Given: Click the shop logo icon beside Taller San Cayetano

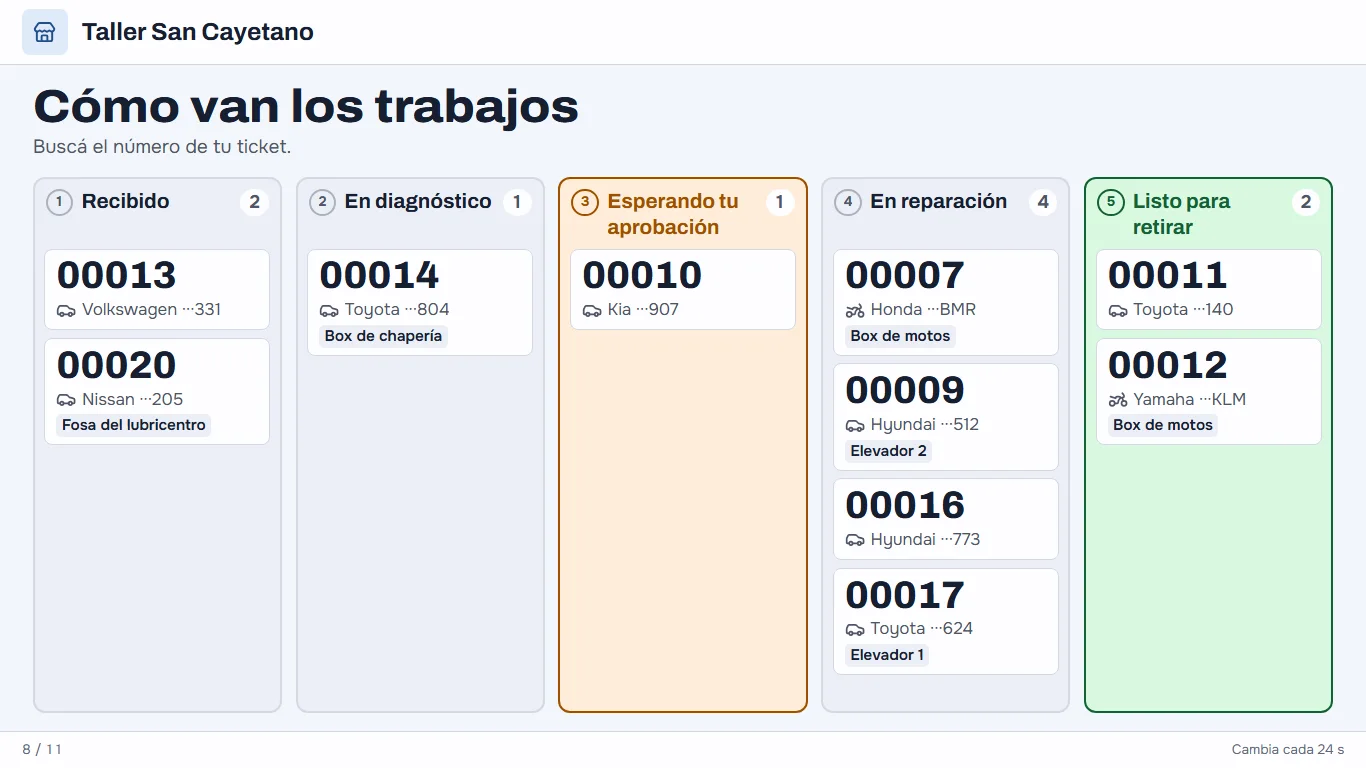Looking at the screenshot, I should pos(45,32).
